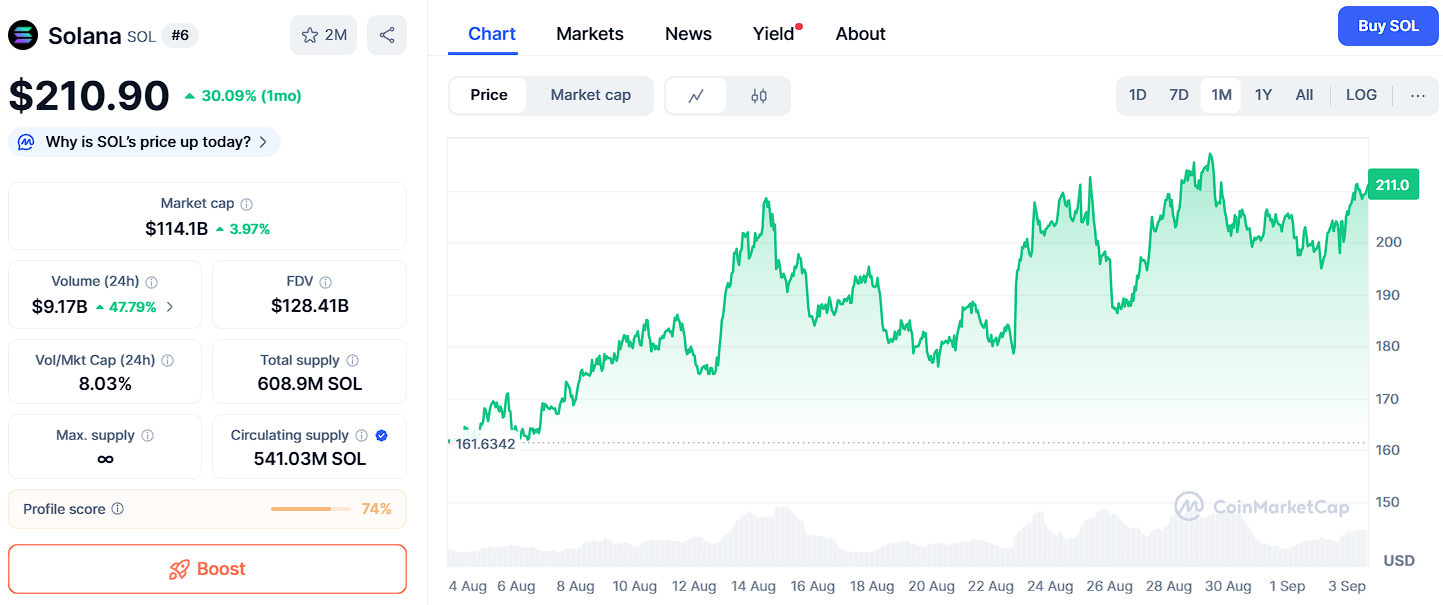1443x605 pixels.
Task: Click the Profile score progress bar
Action: (311, 509)
